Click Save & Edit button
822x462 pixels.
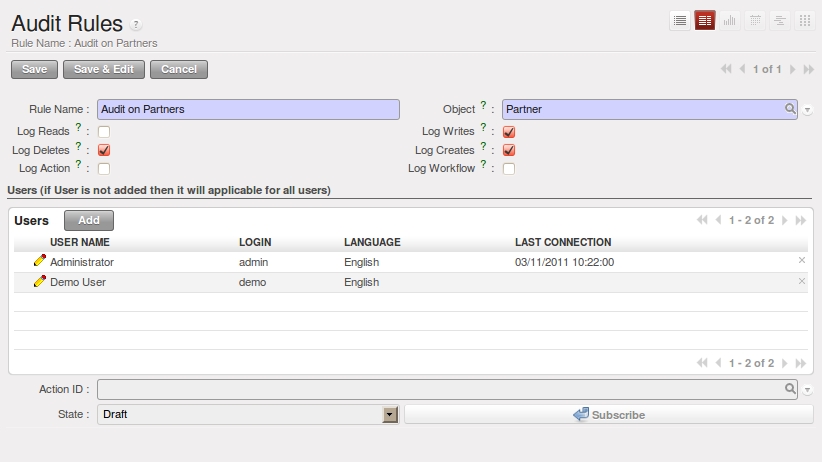pos(104,69)
